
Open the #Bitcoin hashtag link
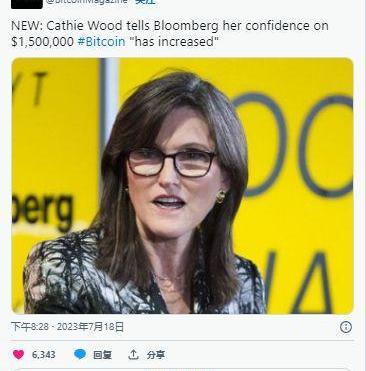(101, 42)
